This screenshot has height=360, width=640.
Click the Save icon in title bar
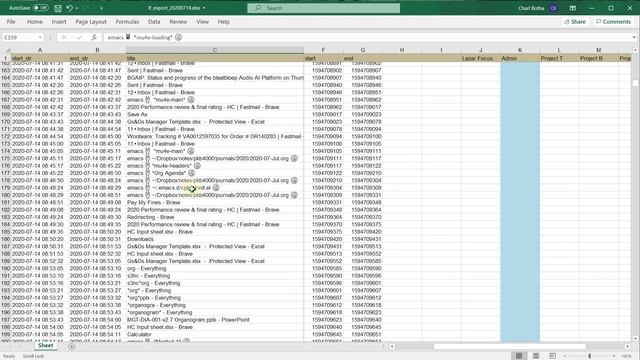point(58,8)
